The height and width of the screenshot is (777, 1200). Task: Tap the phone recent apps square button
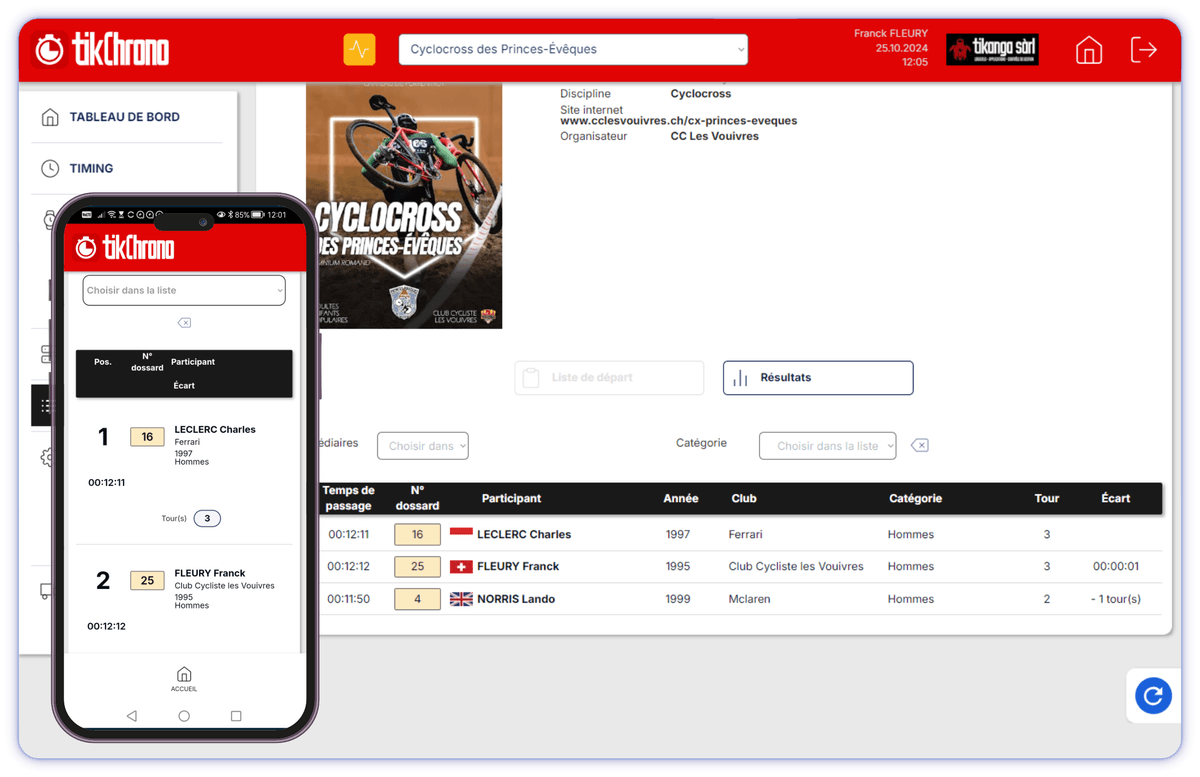[x=236, y=717]
